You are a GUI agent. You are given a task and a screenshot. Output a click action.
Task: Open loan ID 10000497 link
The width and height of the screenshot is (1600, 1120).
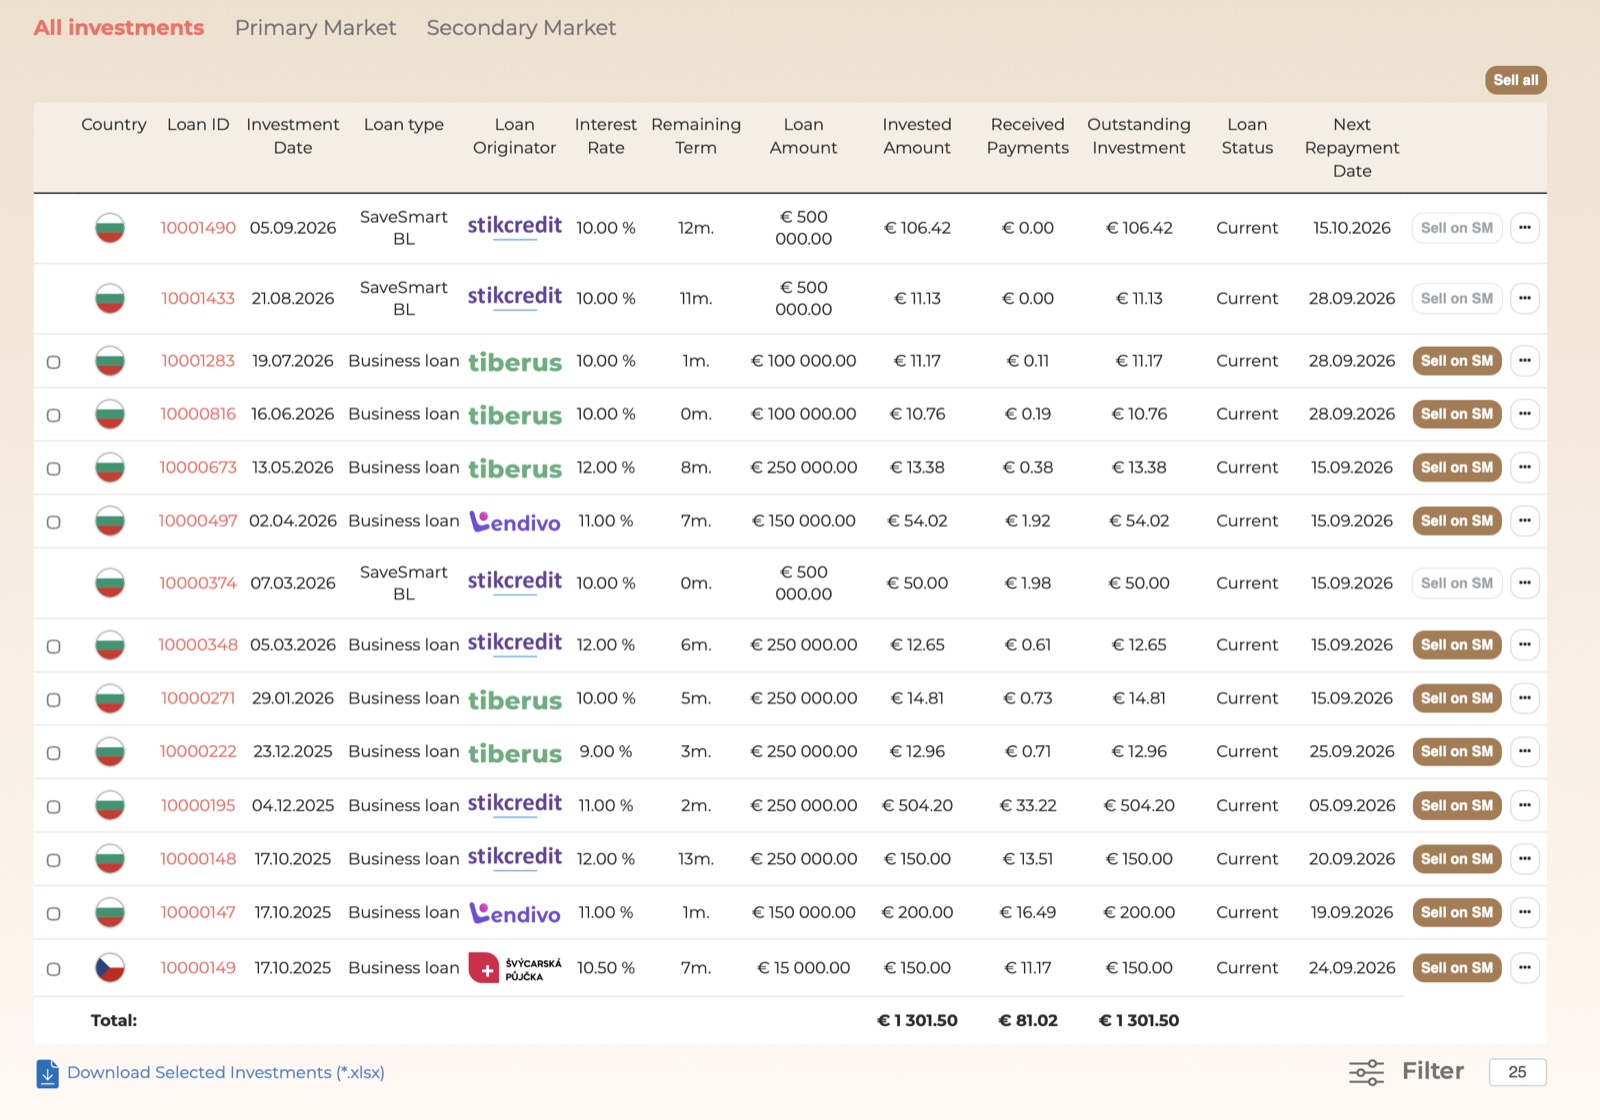tap(198, 521)
